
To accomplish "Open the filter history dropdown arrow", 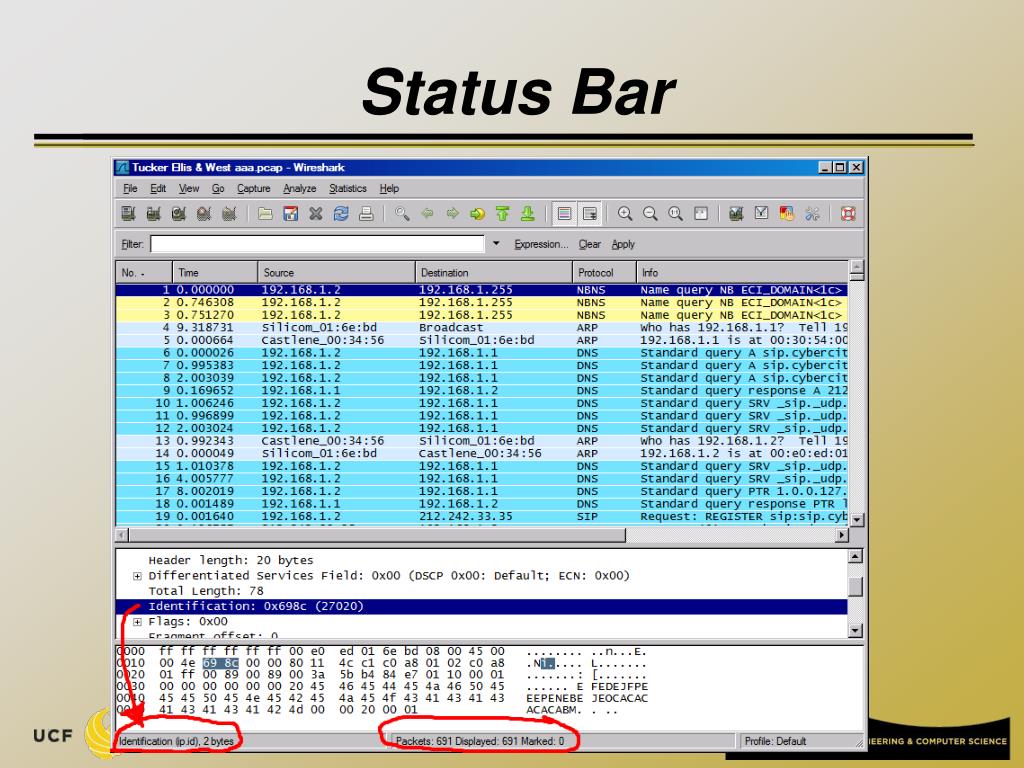I will (496, 244).
